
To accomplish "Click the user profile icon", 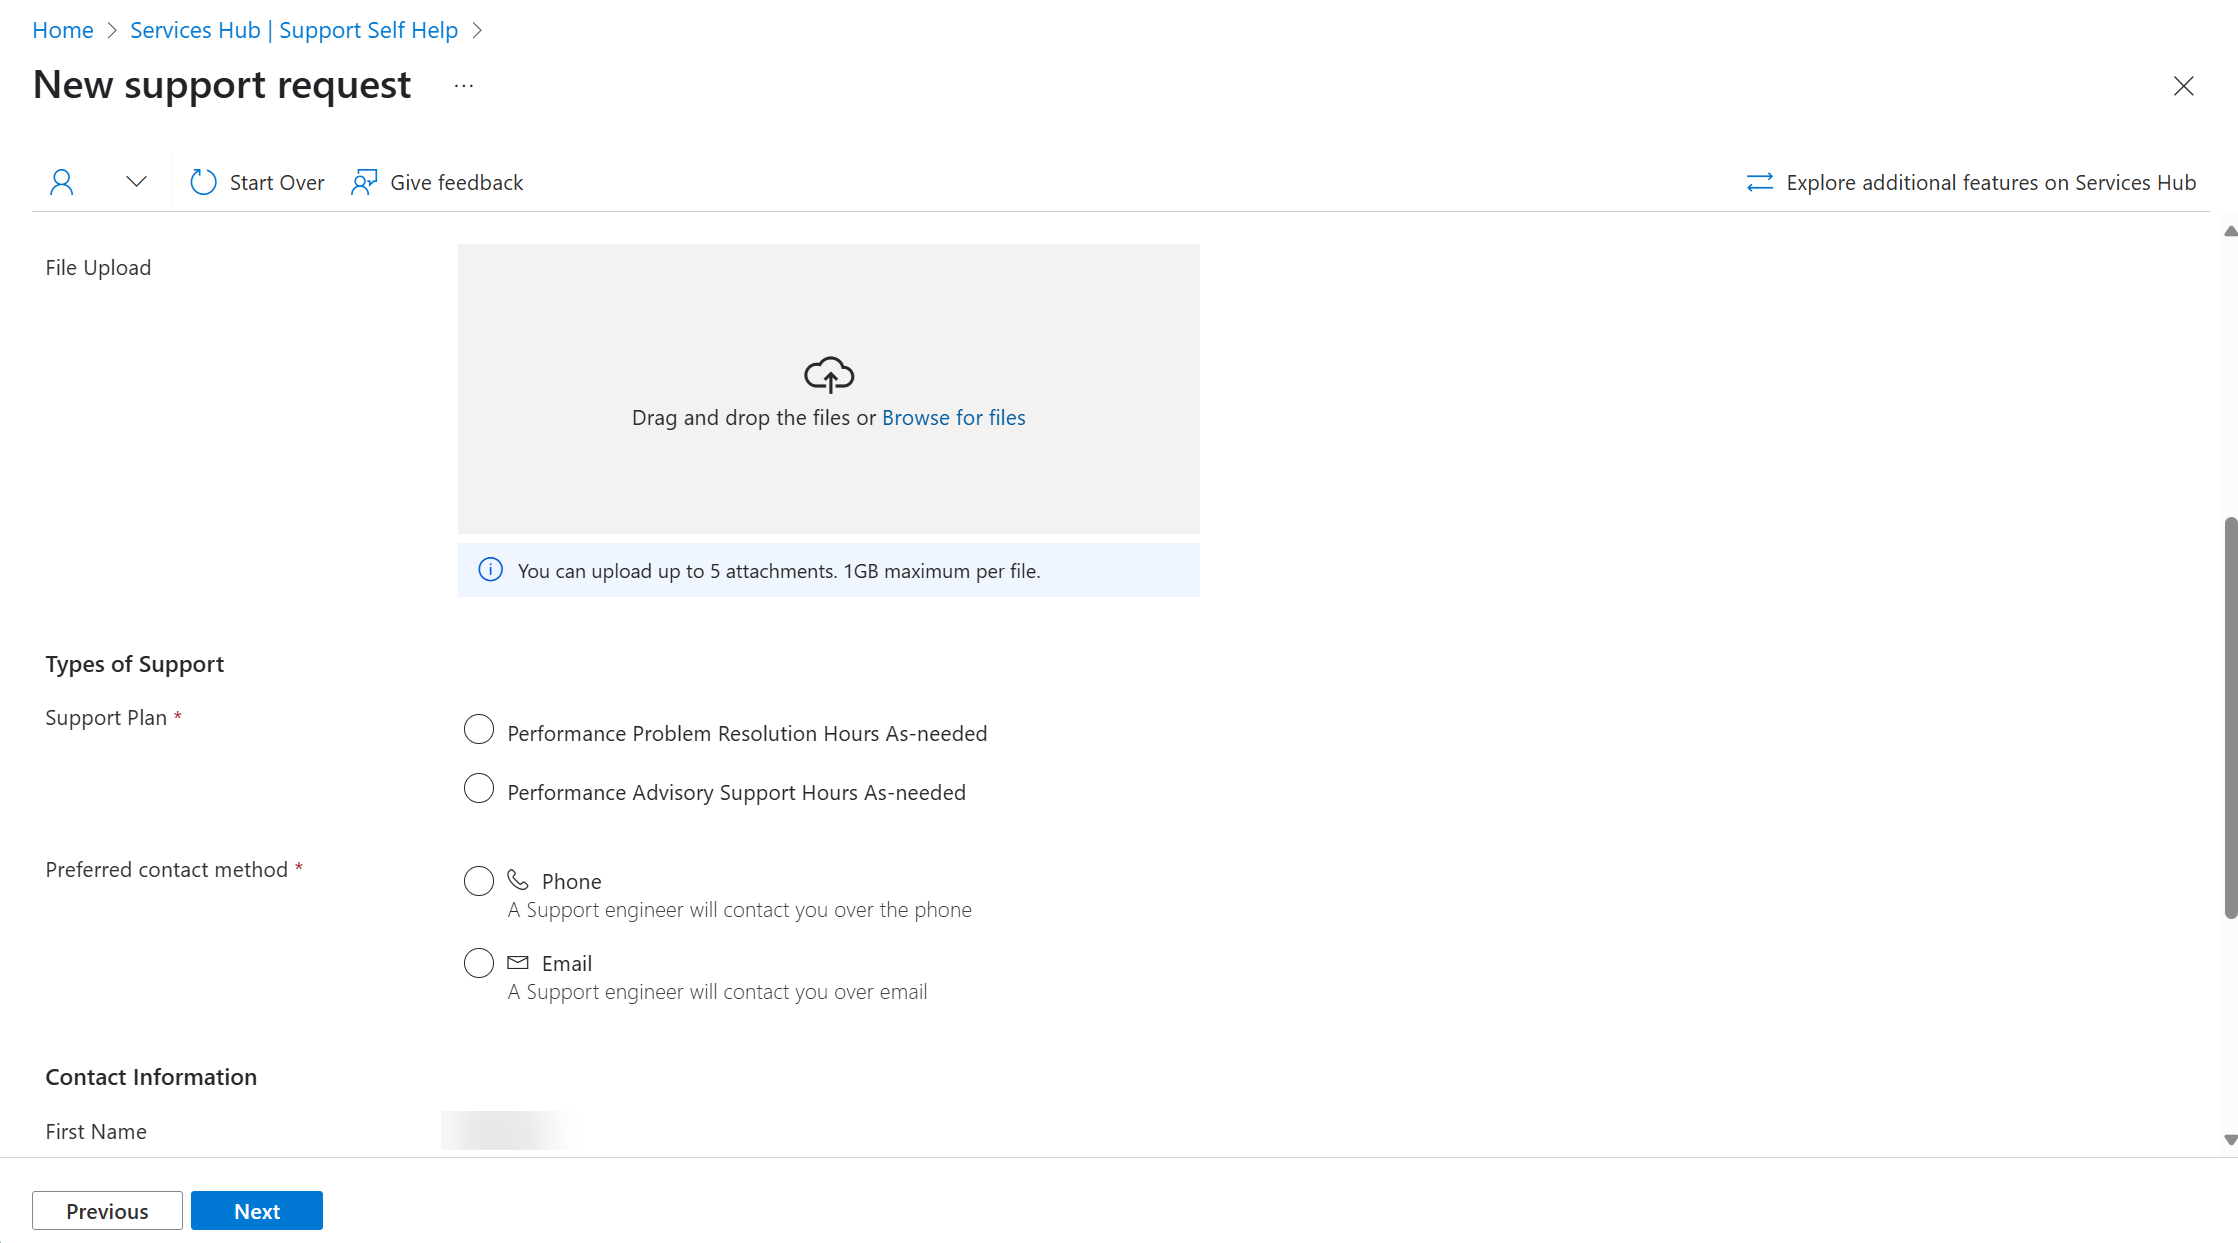I will point(61,182).
